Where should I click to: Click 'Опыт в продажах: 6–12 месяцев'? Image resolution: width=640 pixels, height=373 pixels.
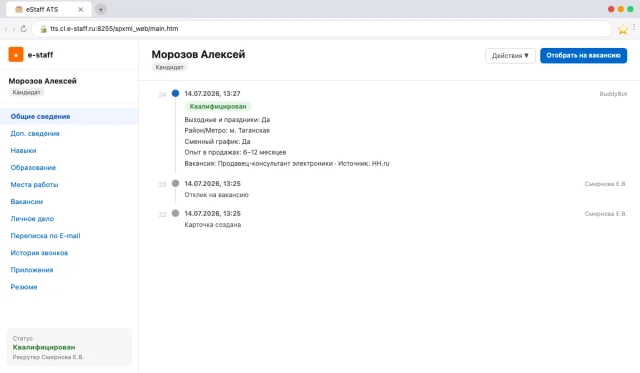[x=235, y=152]
